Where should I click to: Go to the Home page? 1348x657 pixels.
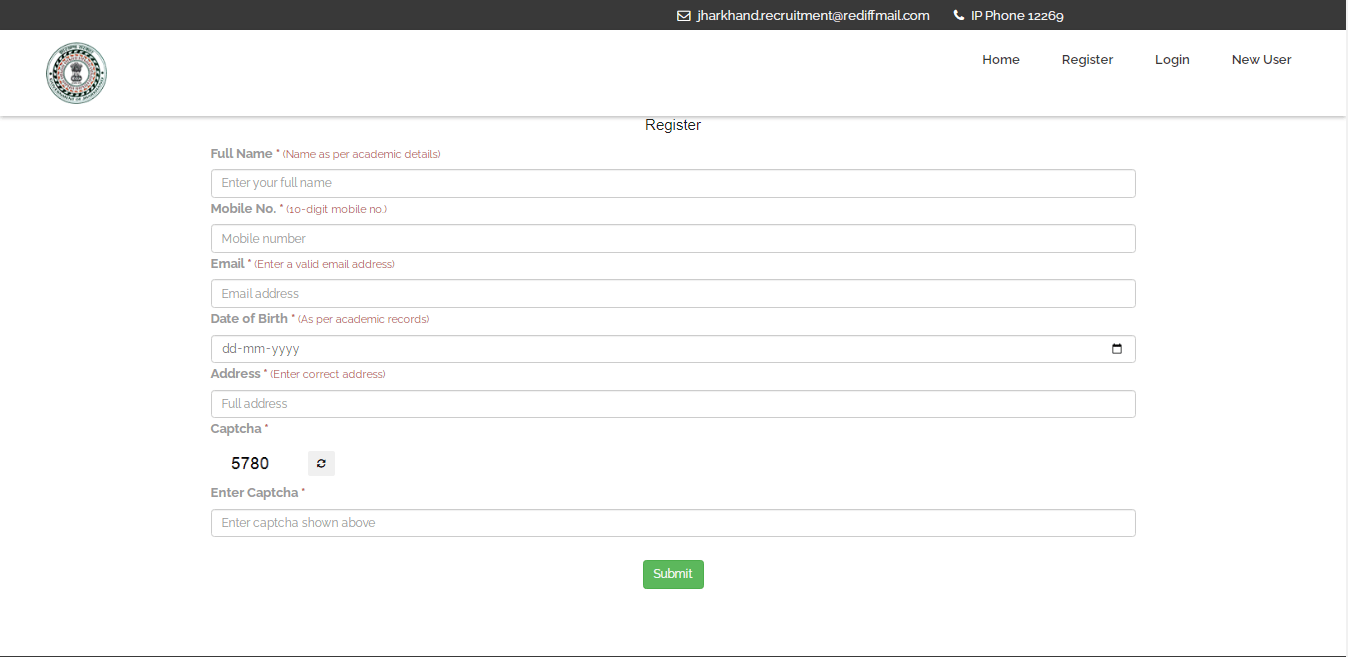click(1000, 60)
